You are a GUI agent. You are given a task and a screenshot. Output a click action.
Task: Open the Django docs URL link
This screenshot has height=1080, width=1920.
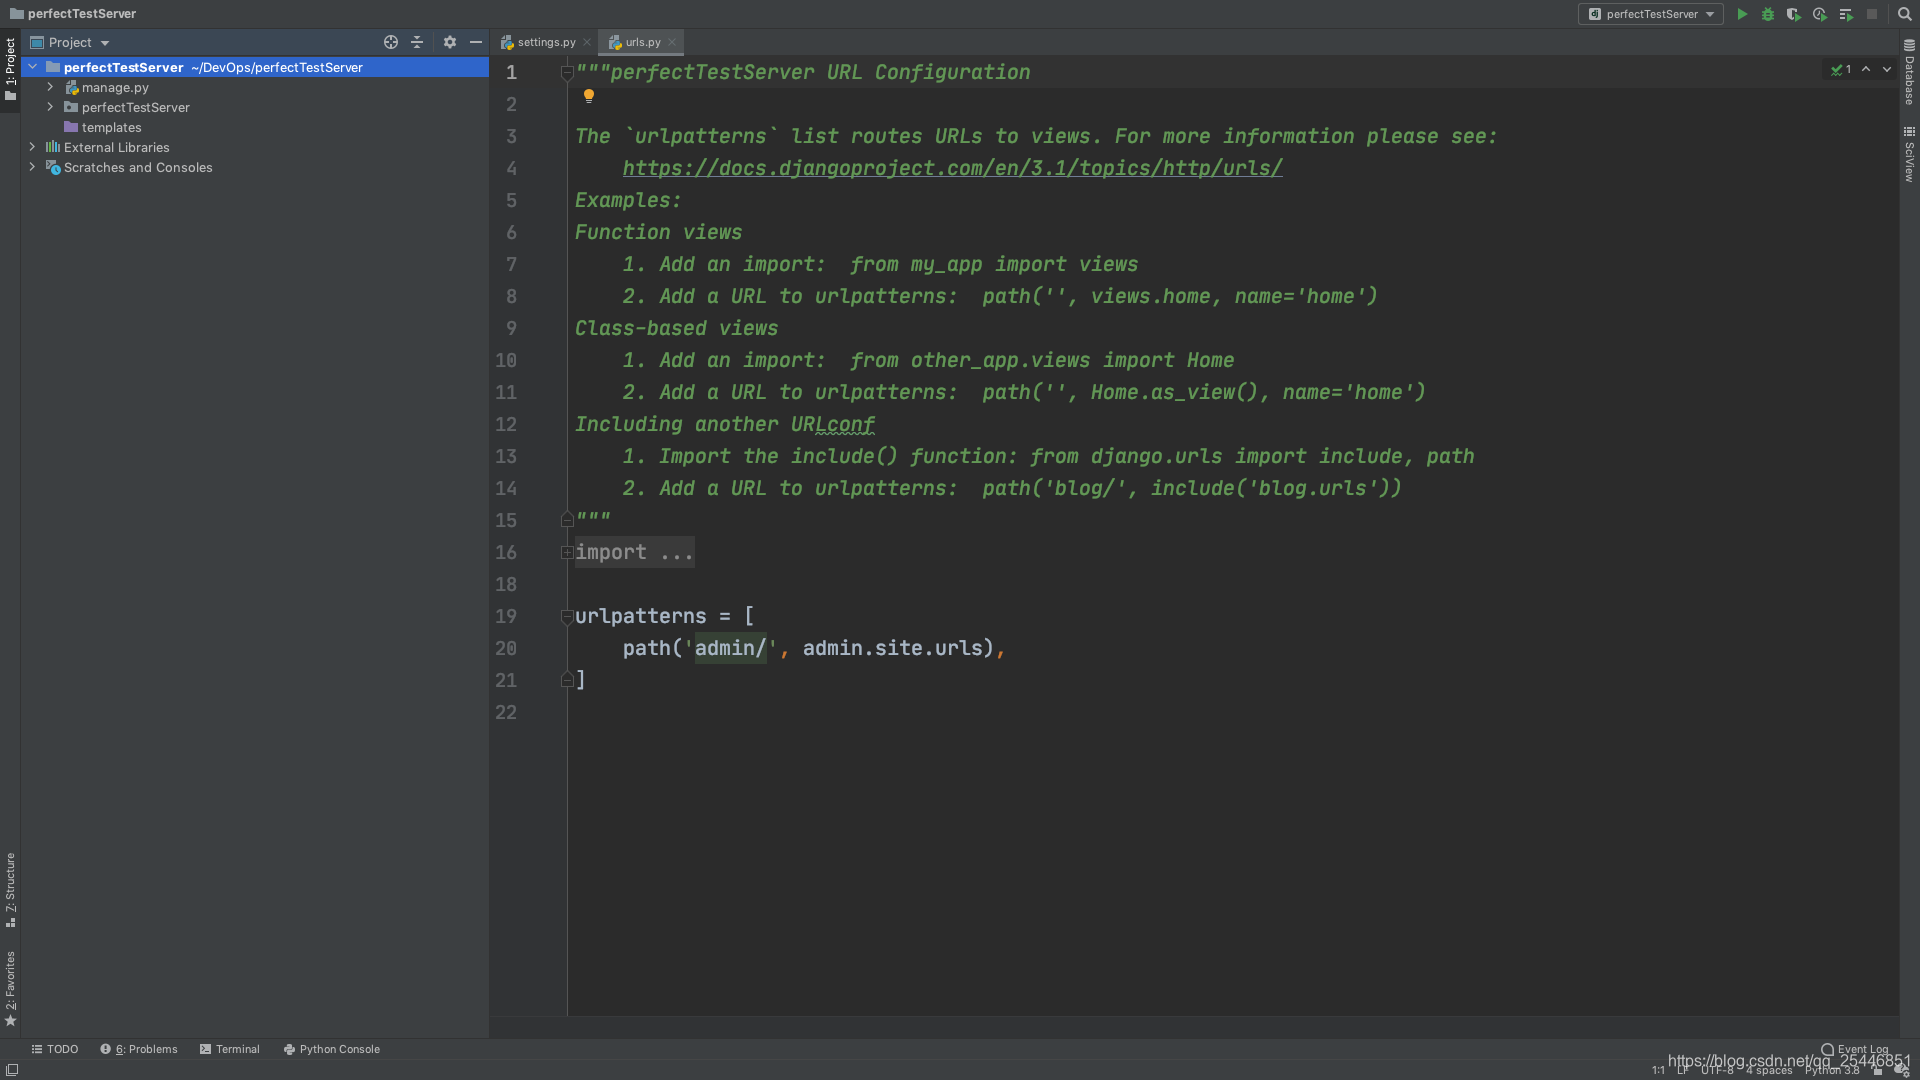(952, 168)
